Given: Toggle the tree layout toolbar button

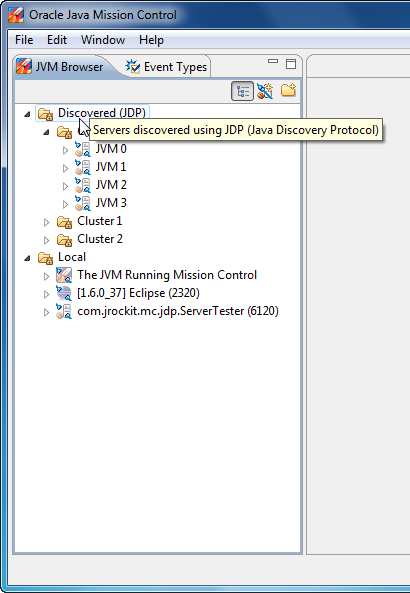Looking at the screenshot, I should click(x=242, y=91).
